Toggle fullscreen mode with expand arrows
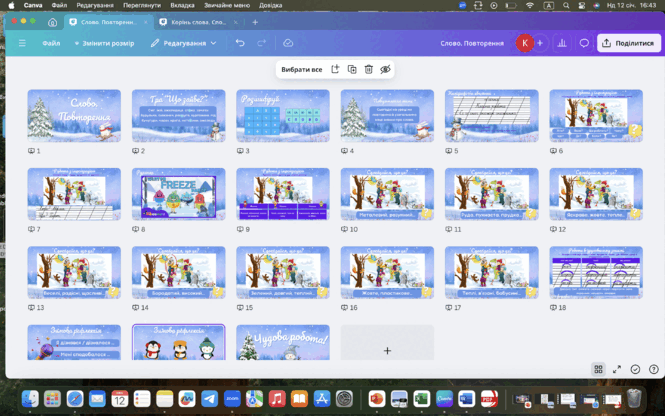 tap(617, 369)
